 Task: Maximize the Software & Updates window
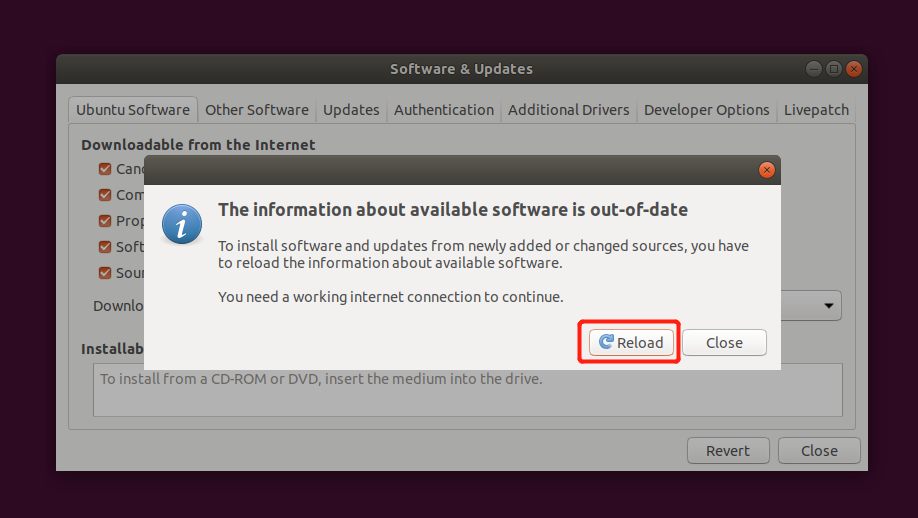pyautogui.click(x=834, y=69)
